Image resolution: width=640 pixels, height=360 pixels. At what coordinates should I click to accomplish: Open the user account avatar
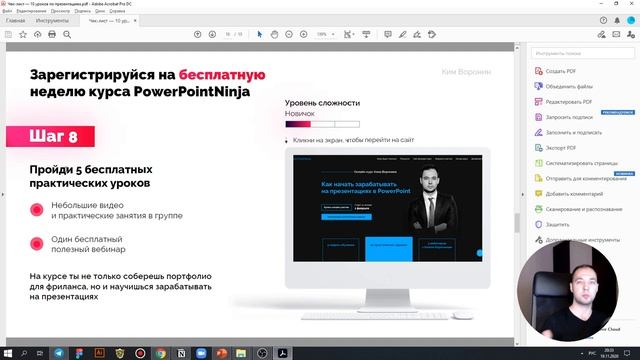pos(631,20)
